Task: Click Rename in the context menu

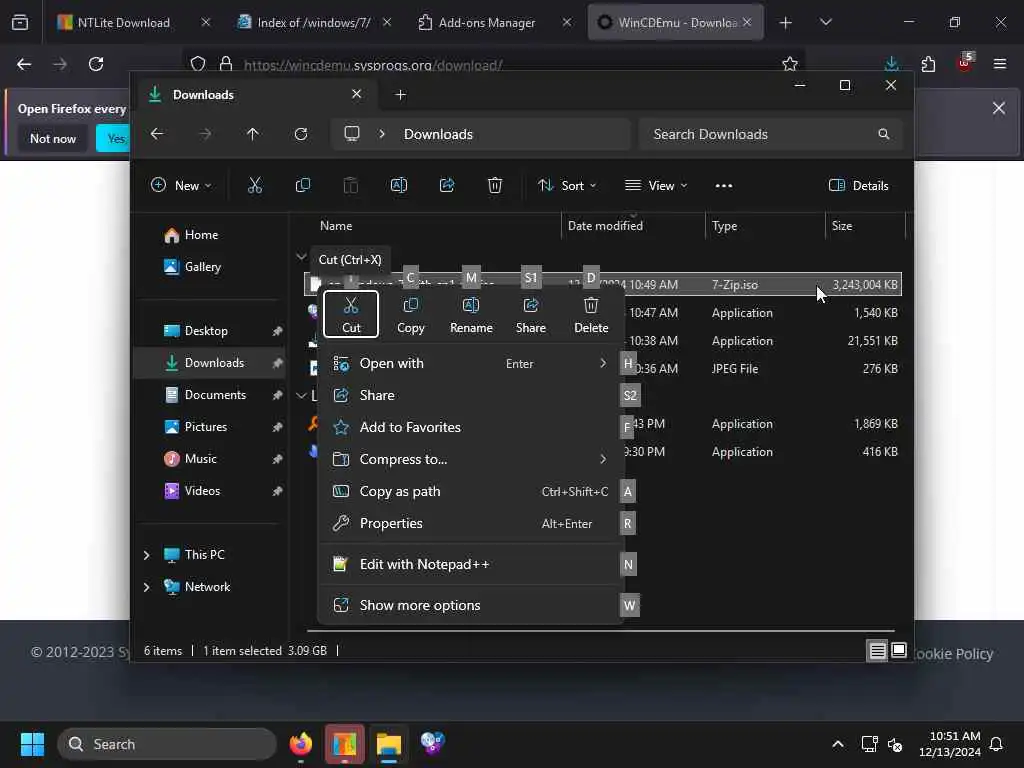Action: [471, 315]
